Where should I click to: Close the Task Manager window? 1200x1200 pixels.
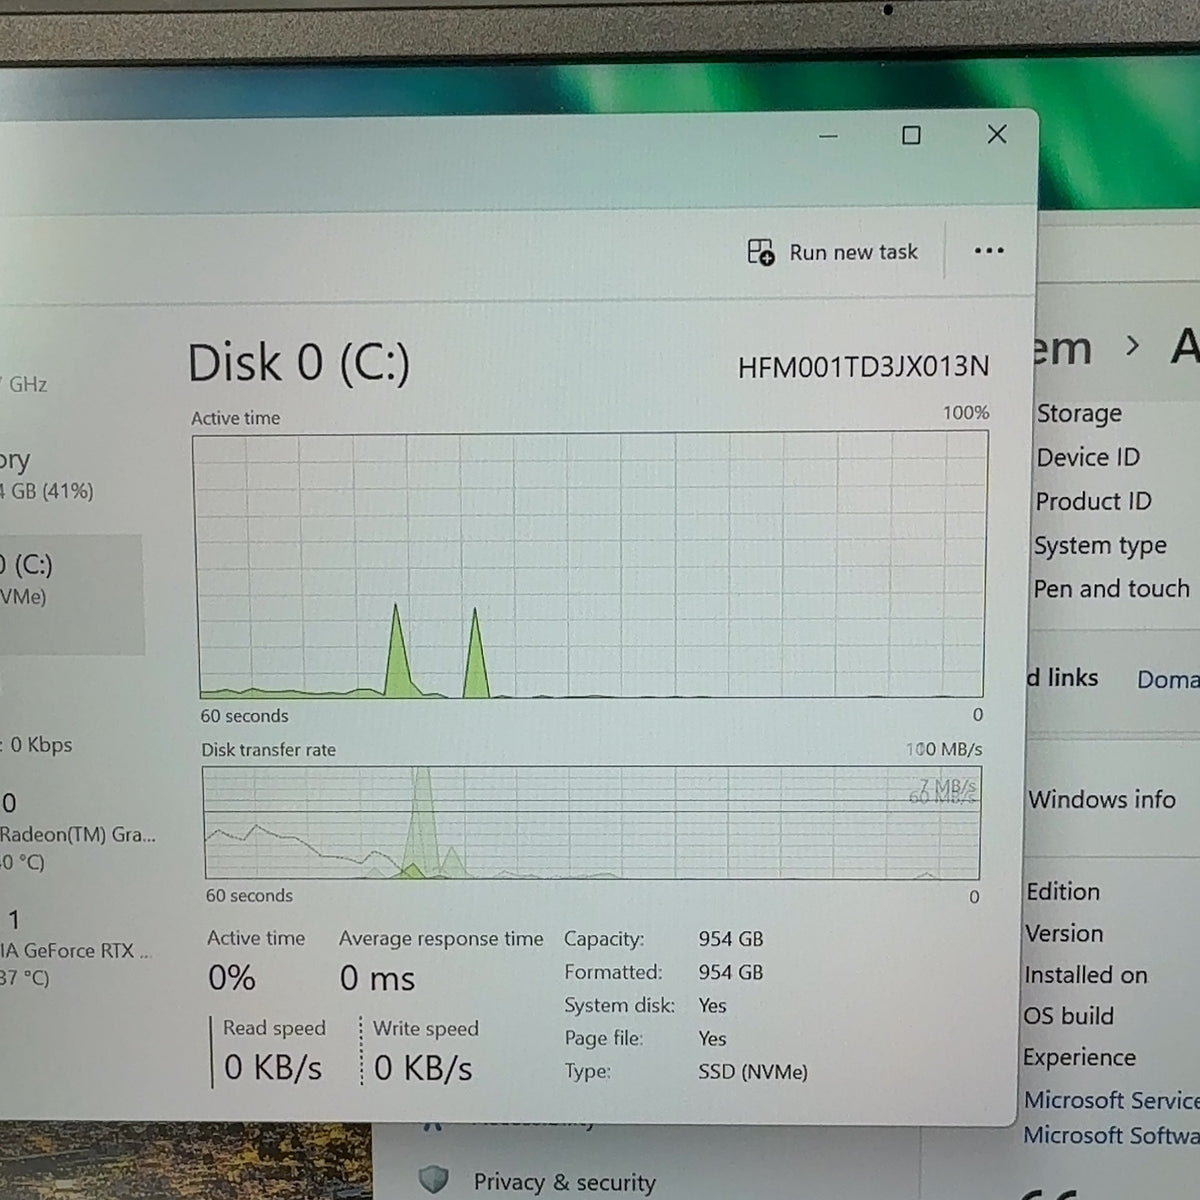997,134
